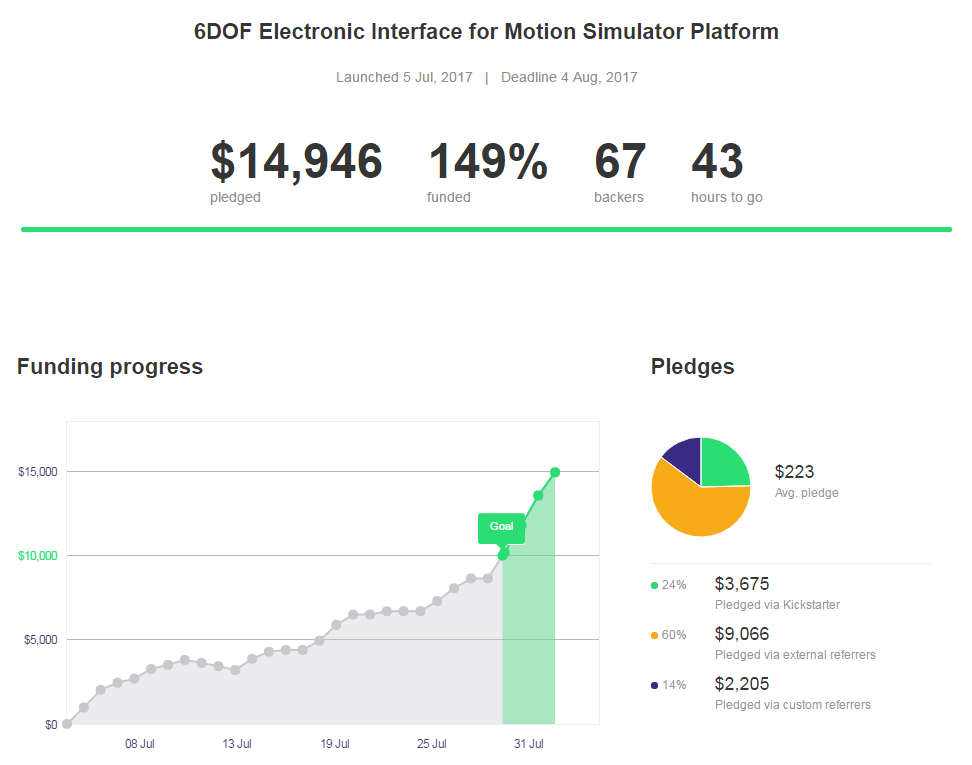Screen dimensions: 972x765
Task: Click the green funding progress bar
Action: pos(486,229)
